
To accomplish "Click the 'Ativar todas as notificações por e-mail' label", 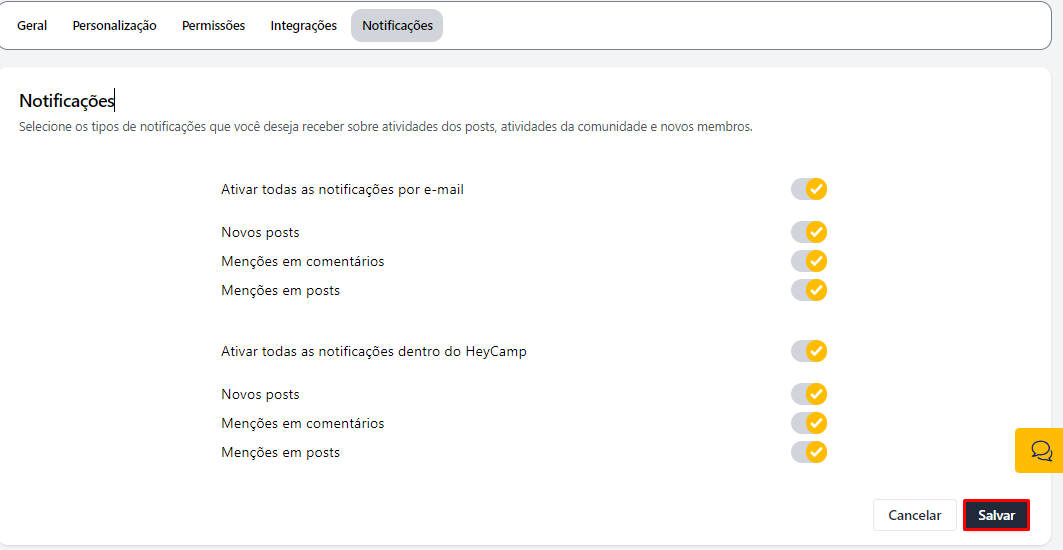I will (x=342, y=189).
